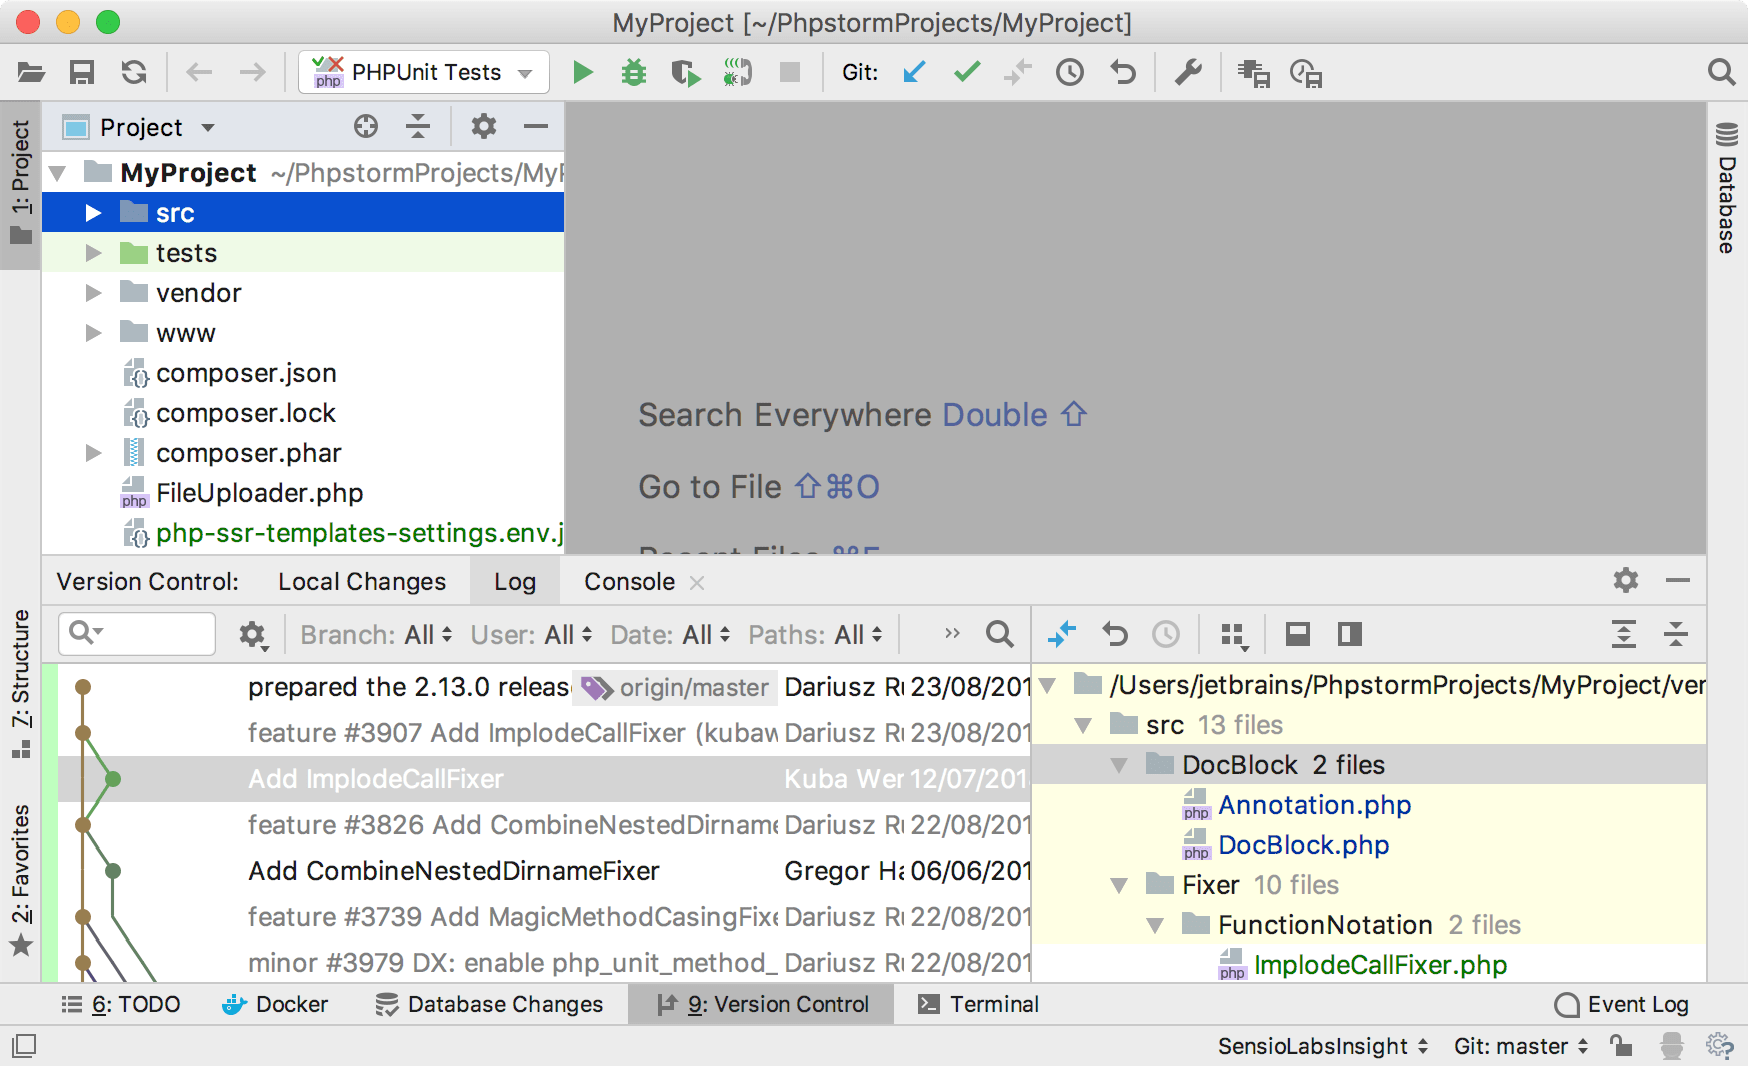Start debugging with the bug icon
This screenshot has height=1066, width=1748.
[x=634, y=72]
